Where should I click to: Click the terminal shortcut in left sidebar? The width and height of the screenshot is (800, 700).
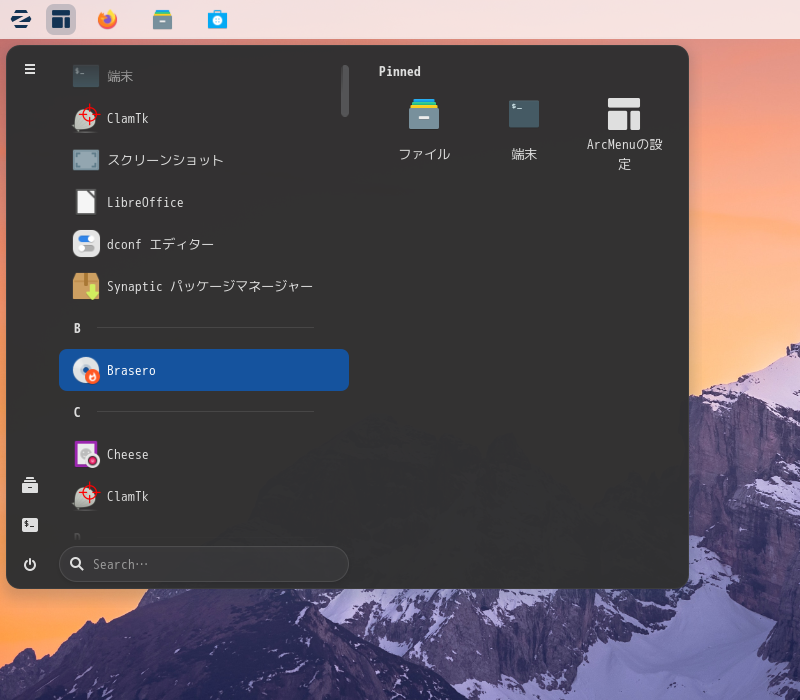(30, 525)
